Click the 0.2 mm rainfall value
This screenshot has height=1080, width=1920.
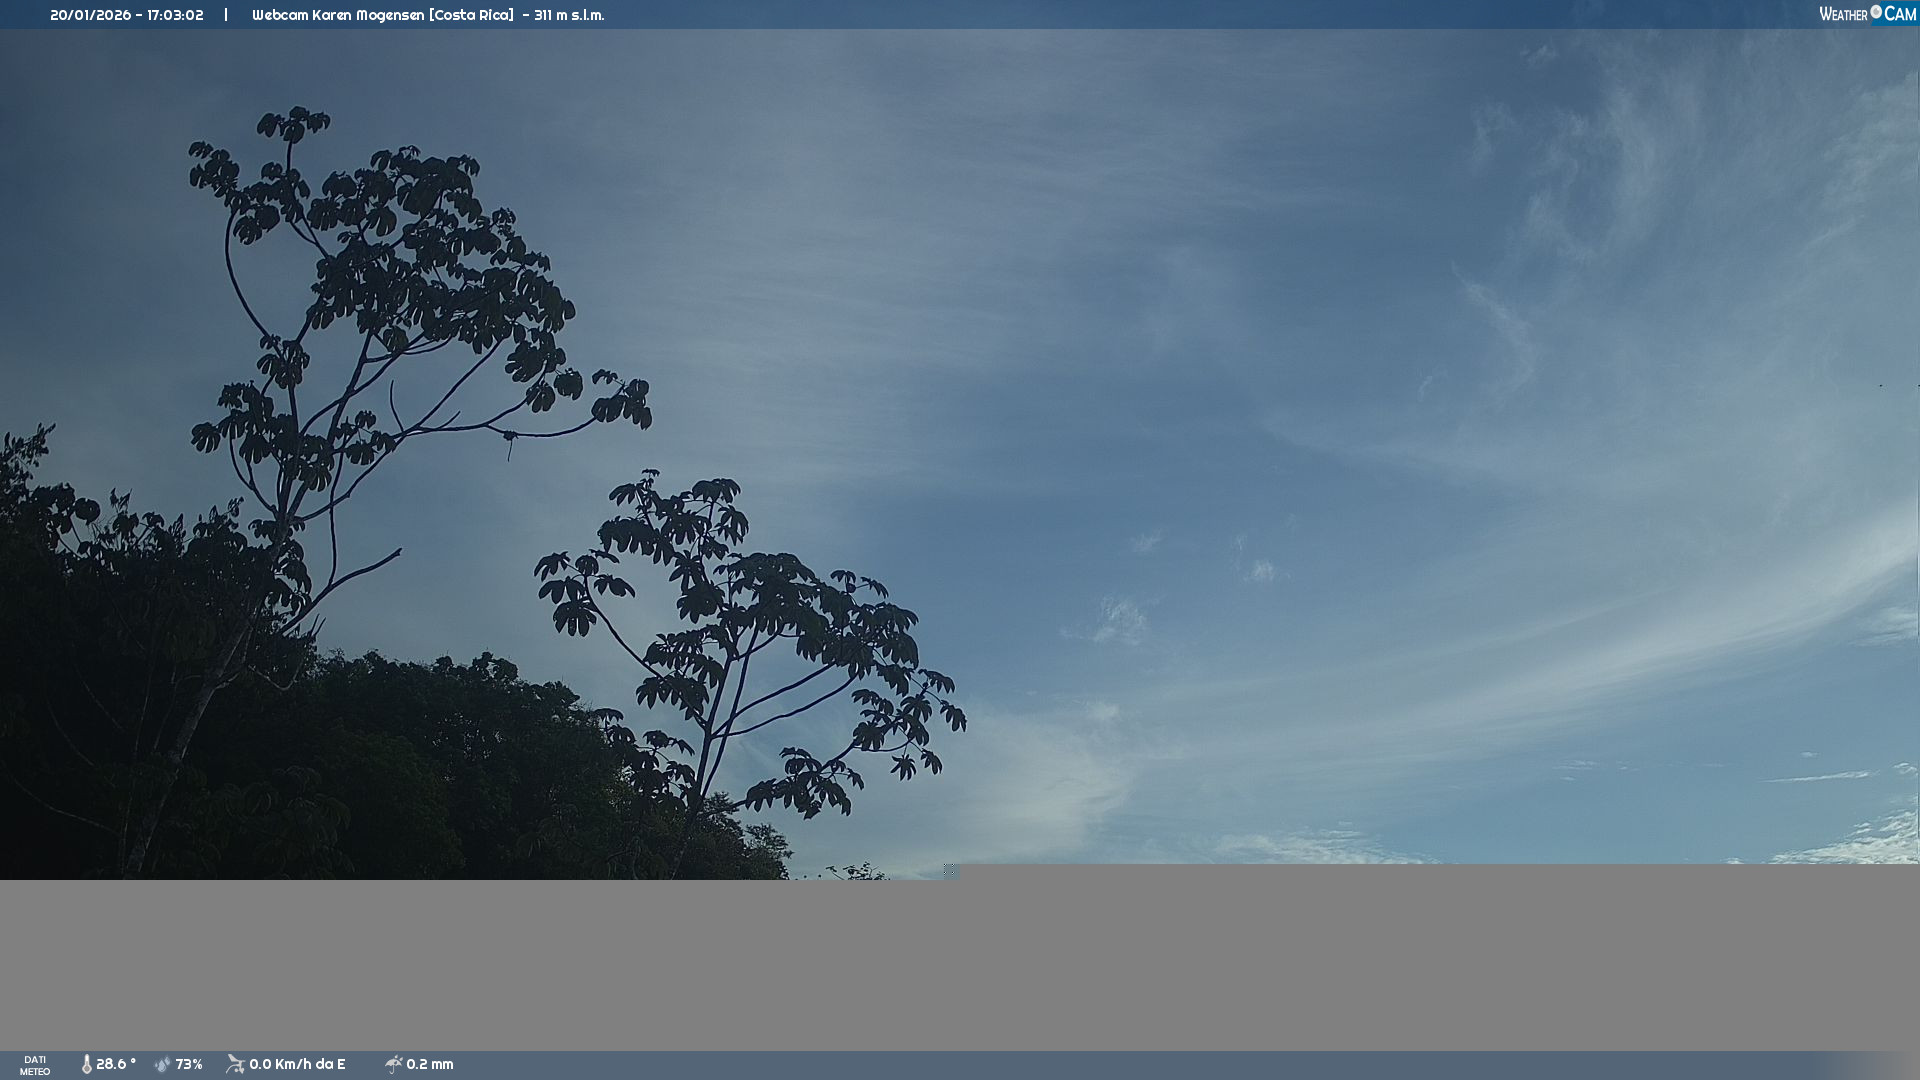[x=430, y=1064]
